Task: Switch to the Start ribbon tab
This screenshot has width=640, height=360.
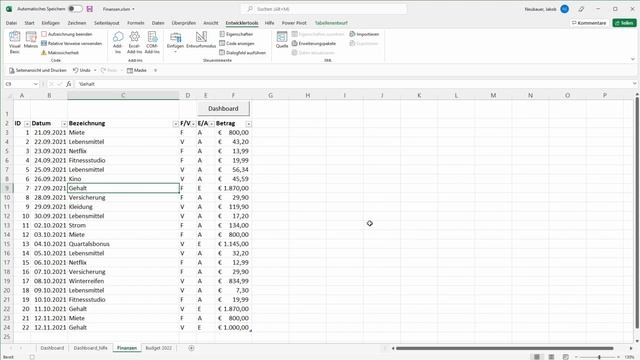Action: [x=29, y=23]
